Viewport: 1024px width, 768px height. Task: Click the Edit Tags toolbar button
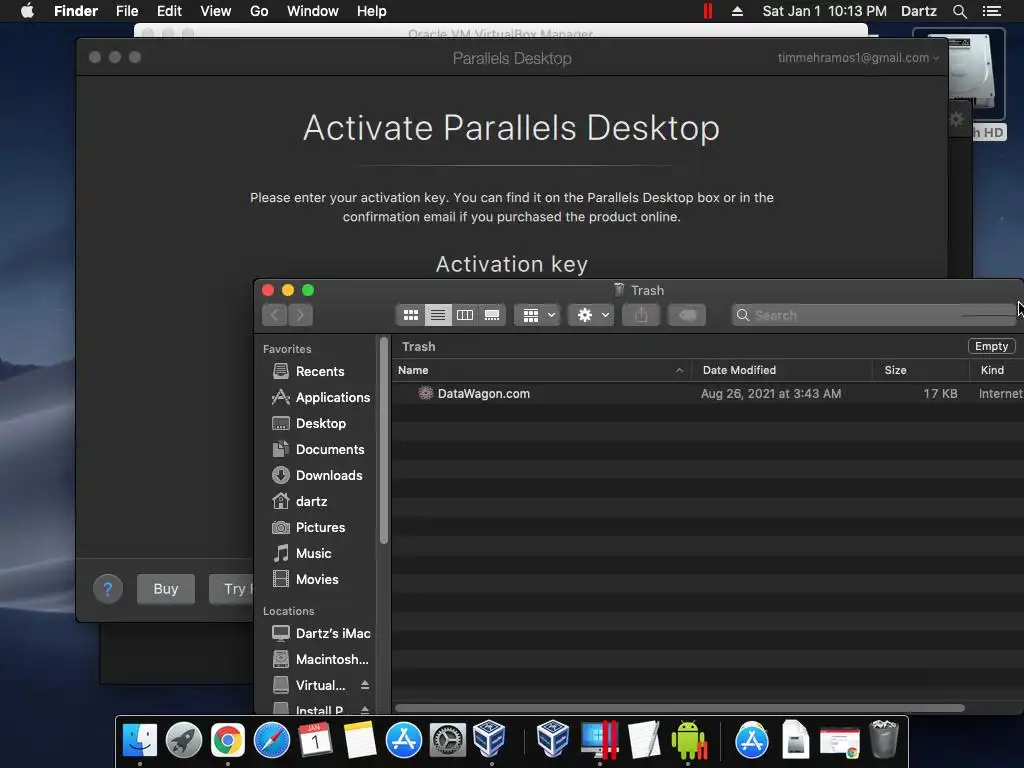pos(687,315)
